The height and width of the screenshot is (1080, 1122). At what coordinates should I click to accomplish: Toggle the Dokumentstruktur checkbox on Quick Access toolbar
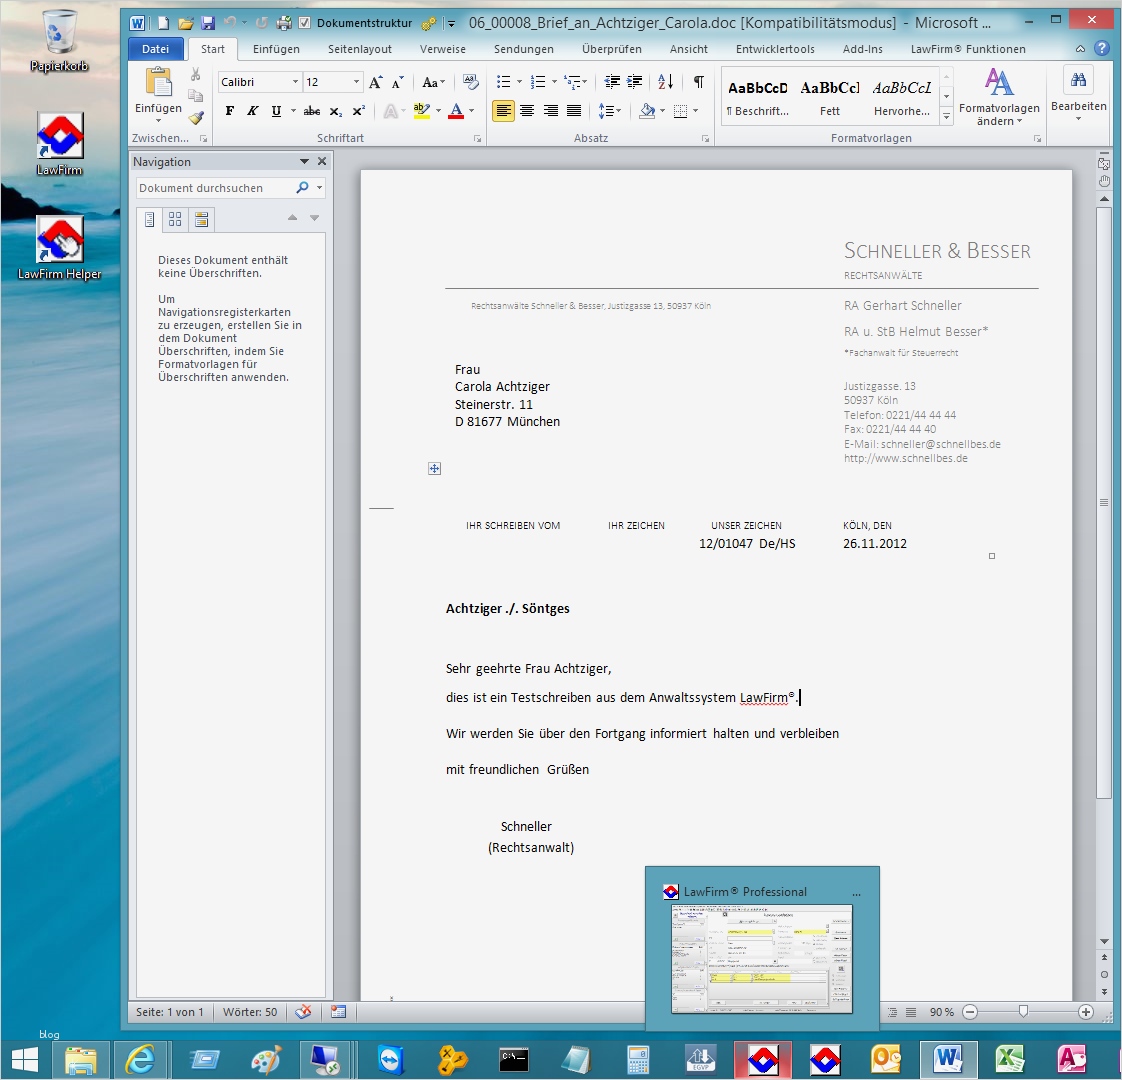point(302,21)
